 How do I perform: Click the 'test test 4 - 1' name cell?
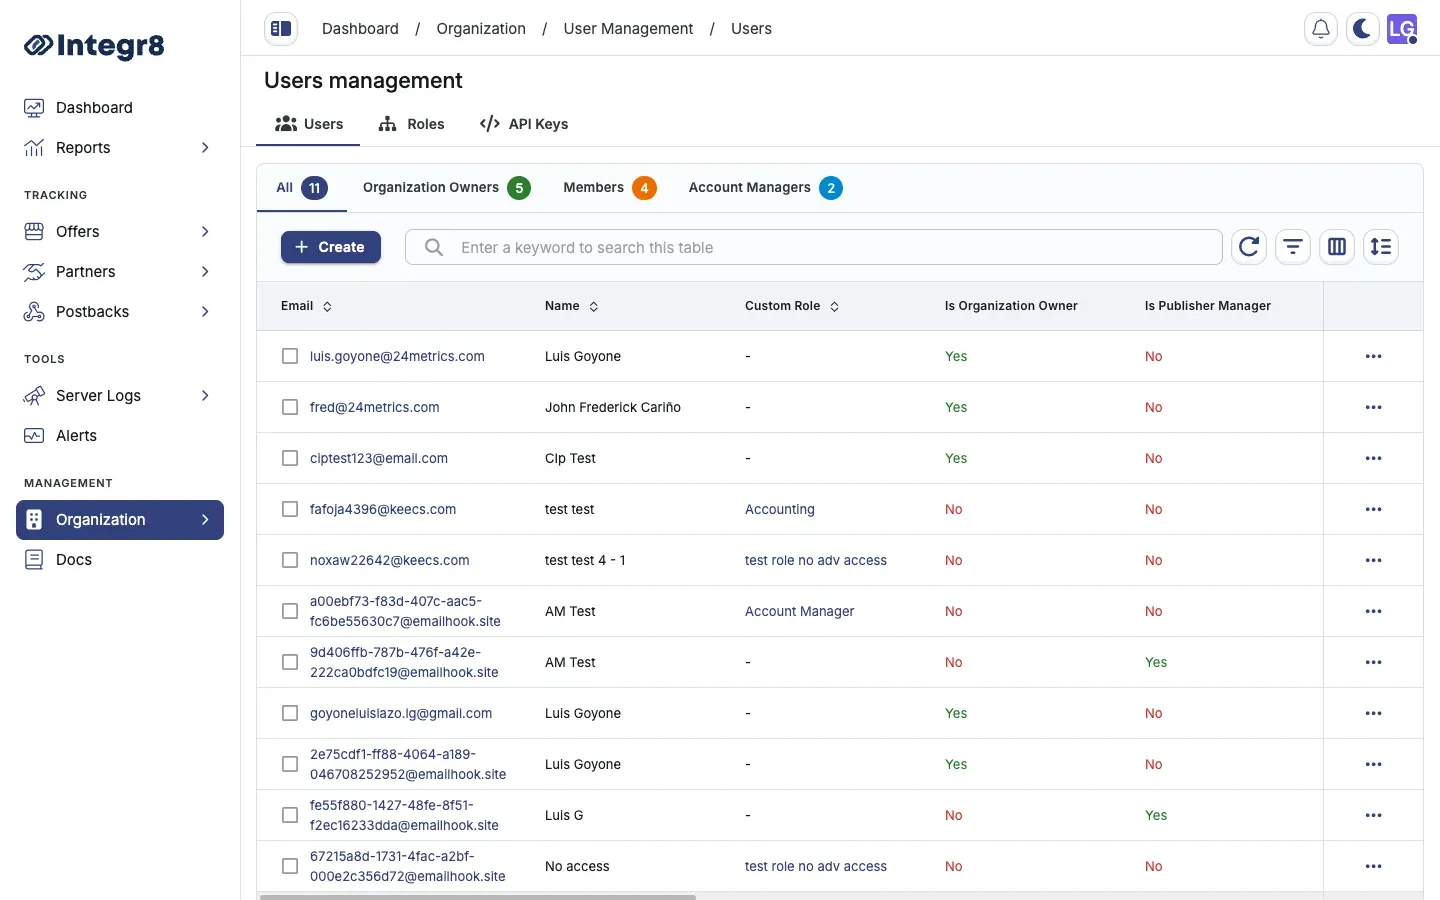[585, 560]
